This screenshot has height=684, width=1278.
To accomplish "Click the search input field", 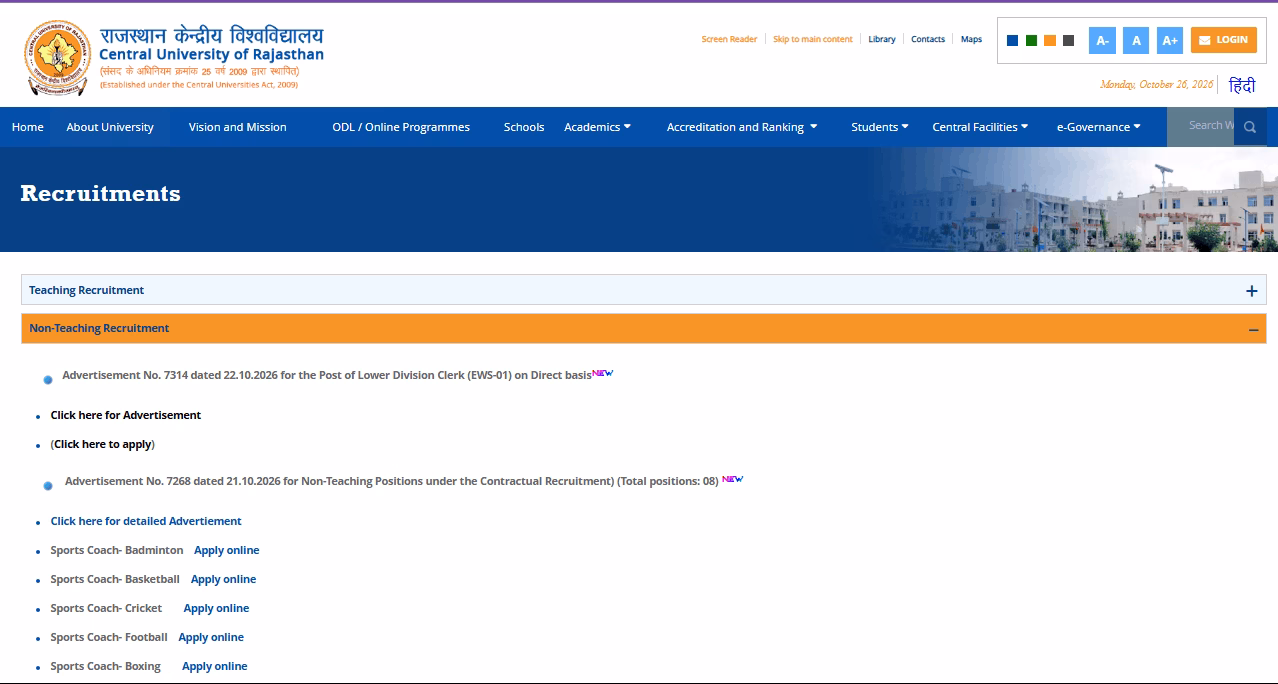I will click(1203, 126).
